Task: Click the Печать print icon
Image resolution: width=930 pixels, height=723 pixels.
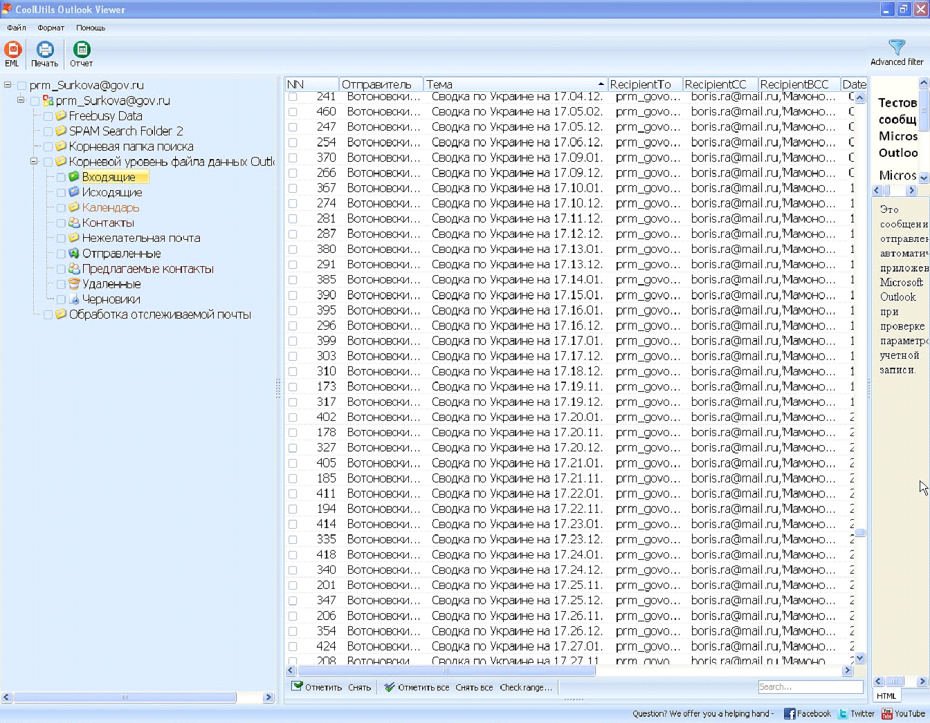Action: click(x=45, y=50)
